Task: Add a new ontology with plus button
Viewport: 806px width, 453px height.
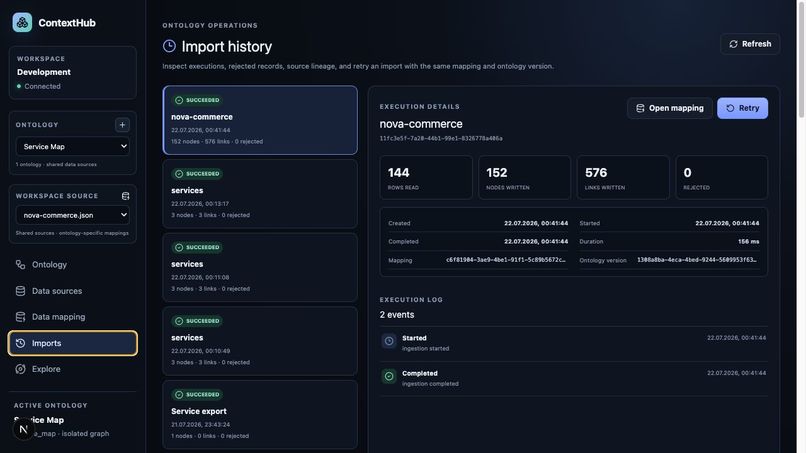Action: pyautogui.click(x=122, y=125)
